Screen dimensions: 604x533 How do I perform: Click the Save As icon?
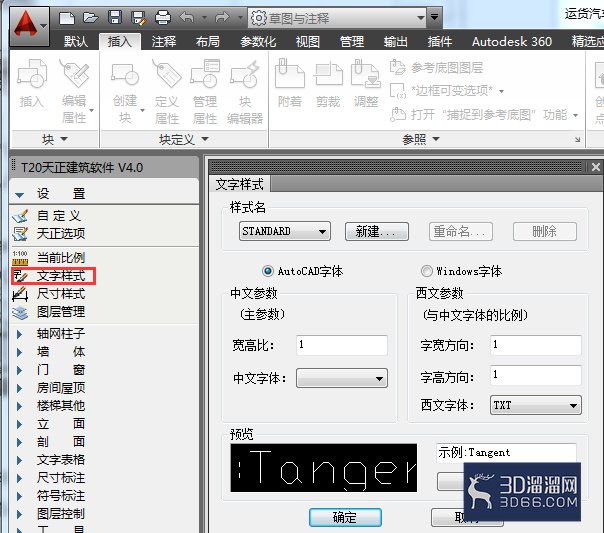pyautogui.click(x=139, y=18)
